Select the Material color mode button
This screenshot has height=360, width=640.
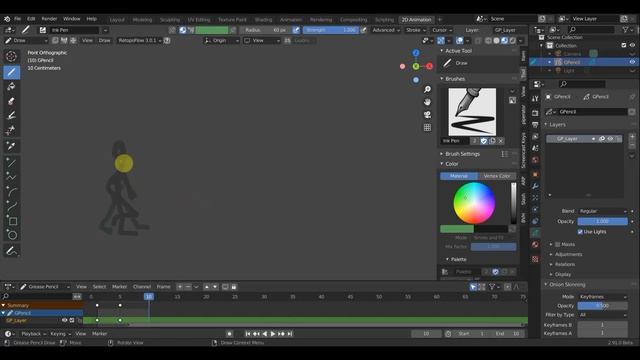point(459,176)
